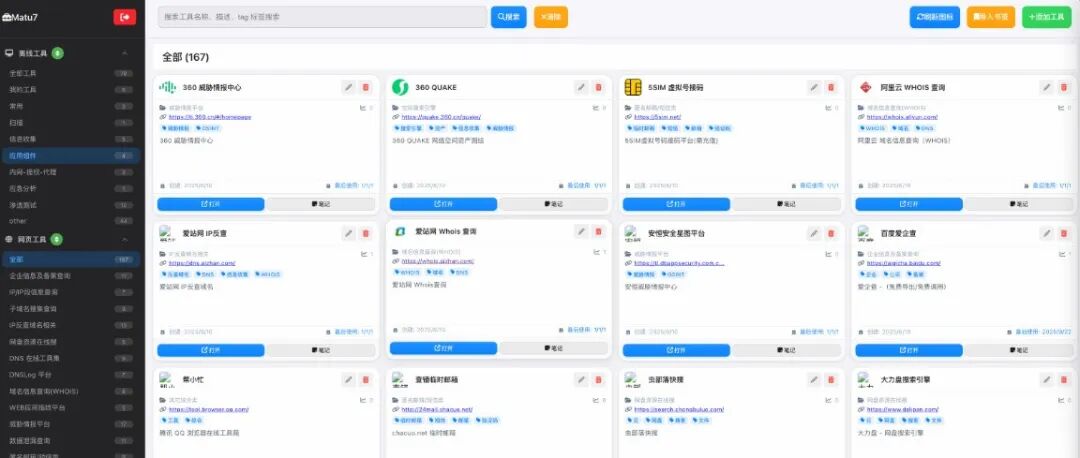Screen dimensions: 1080x458
Task: Delete the 5SIM 虚拟号接码 card
Action: 831,87
